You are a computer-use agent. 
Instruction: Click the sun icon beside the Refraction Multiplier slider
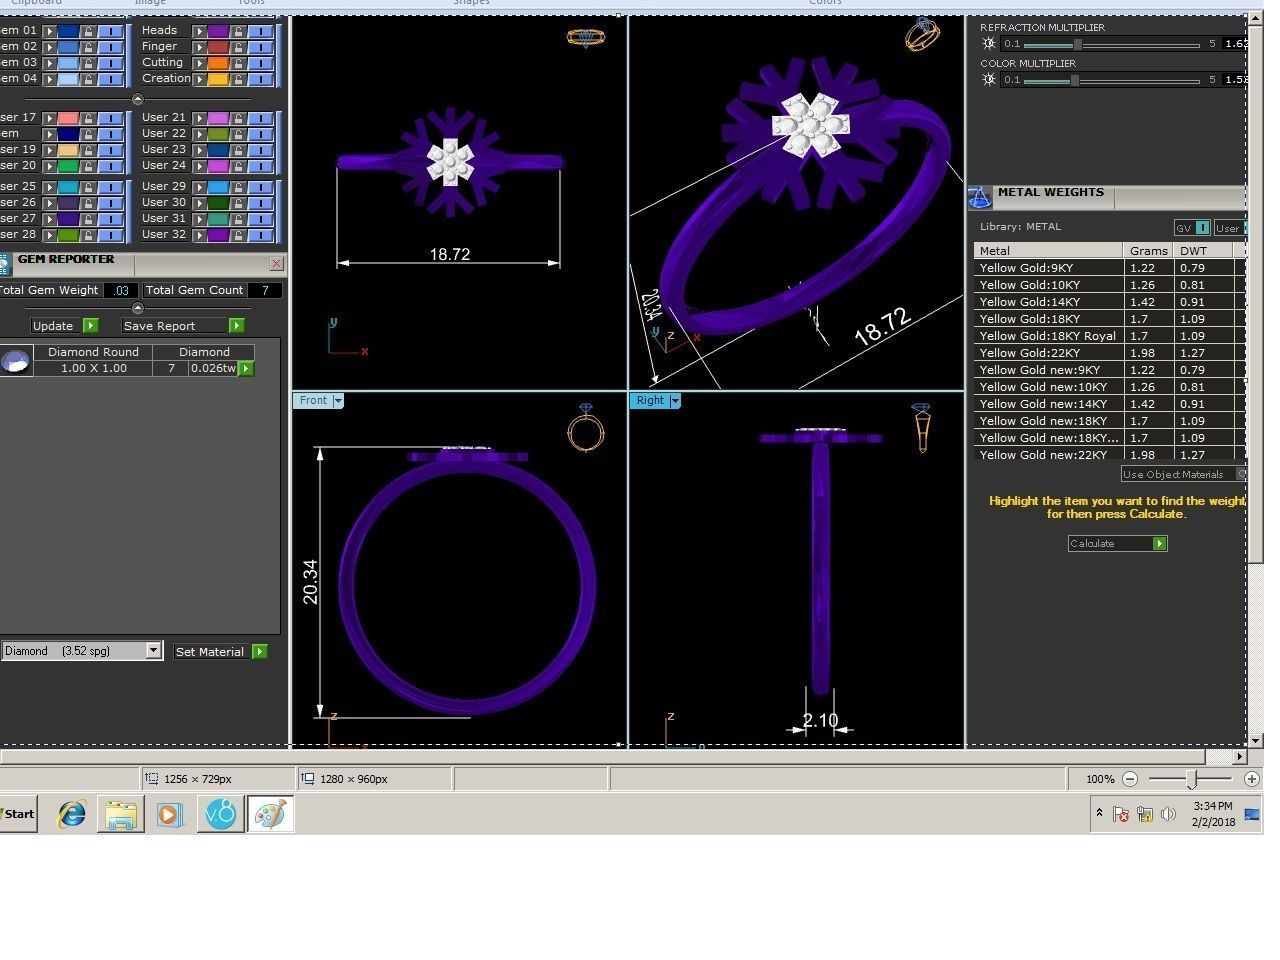tap(989, 44)
